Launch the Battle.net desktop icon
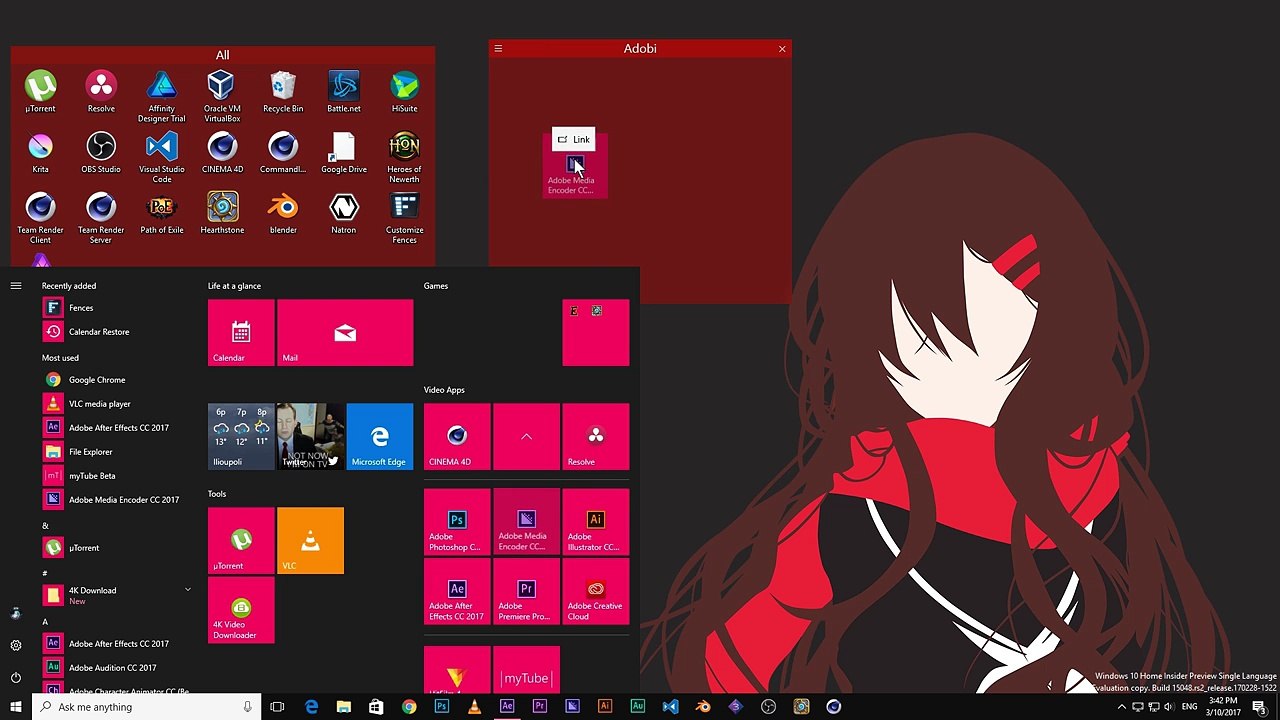 coord(344,91)
